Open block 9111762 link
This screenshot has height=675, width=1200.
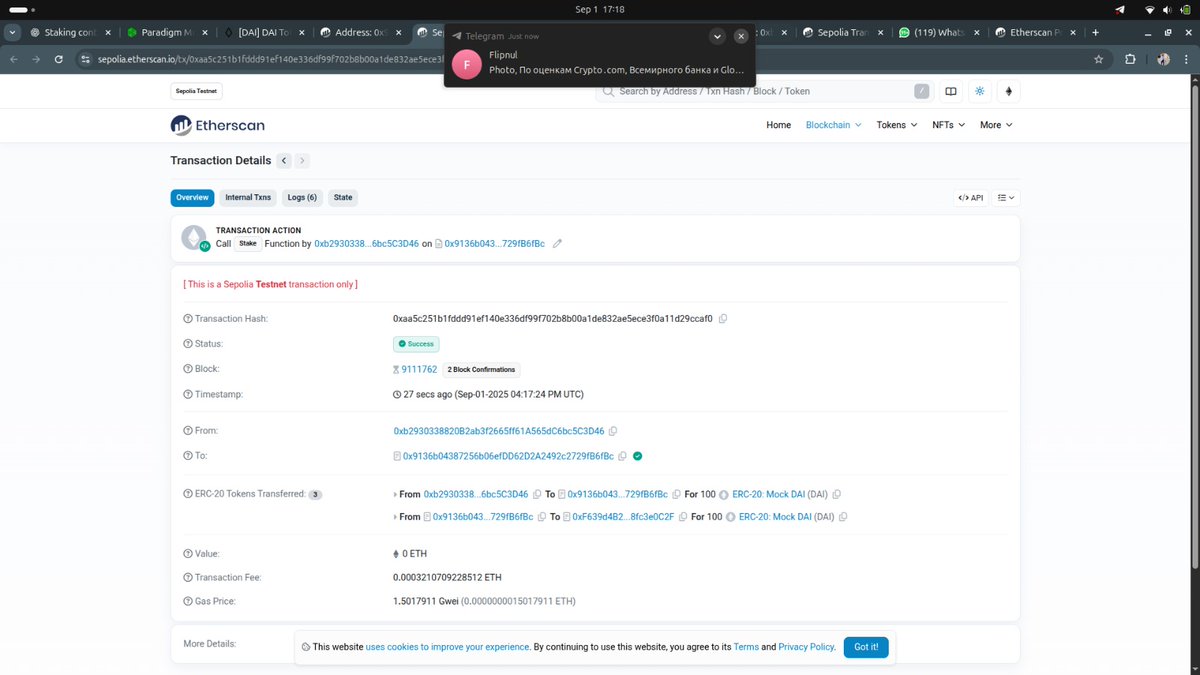420,369
